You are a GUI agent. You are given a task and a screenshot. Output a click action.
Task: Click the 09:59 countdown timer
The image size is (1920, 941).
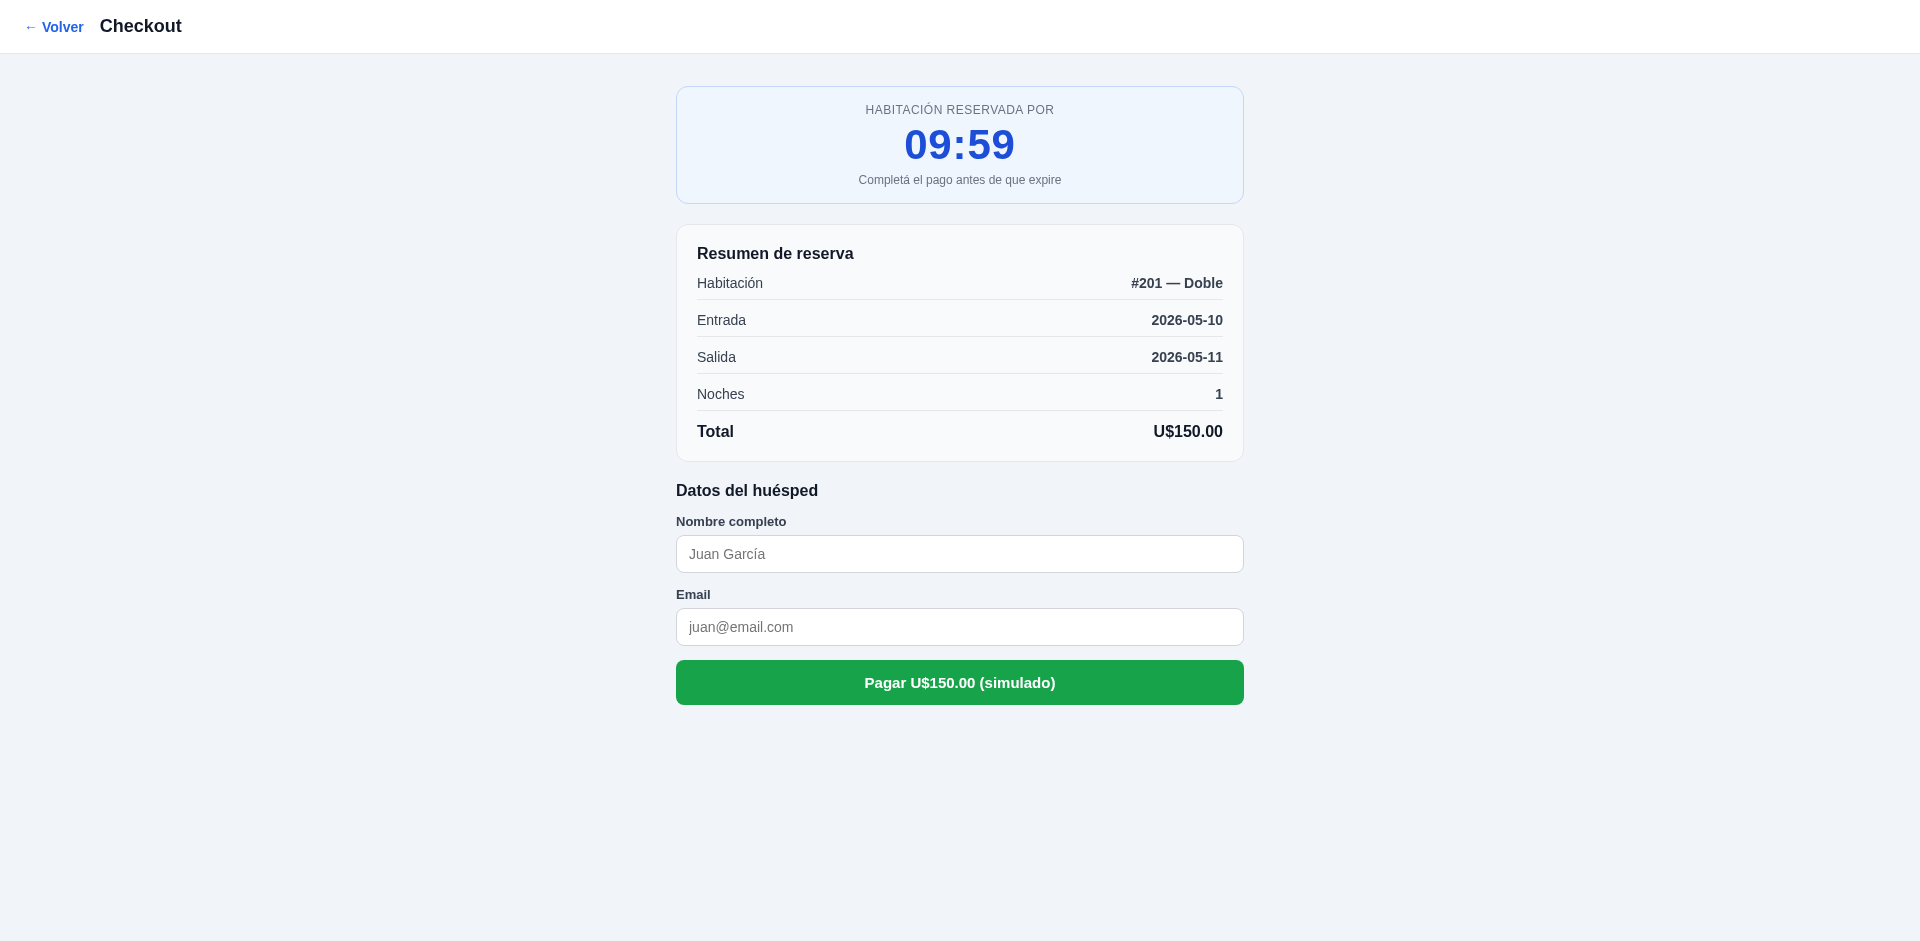tap(960, 145)
